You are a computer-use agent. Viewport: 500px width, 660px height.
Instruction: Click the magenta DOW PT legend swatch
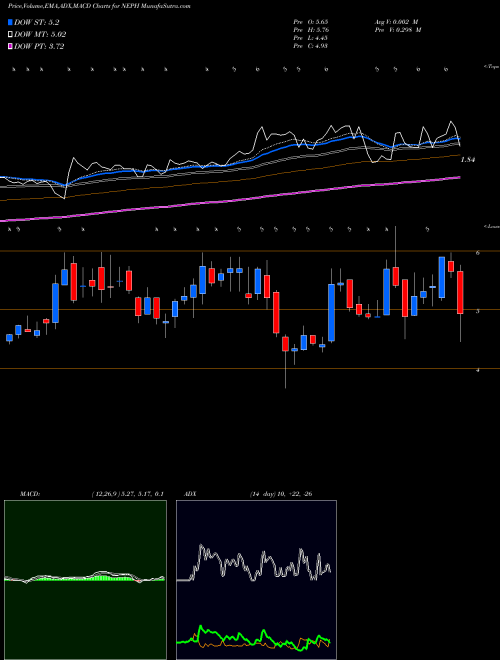click(11, 46)
